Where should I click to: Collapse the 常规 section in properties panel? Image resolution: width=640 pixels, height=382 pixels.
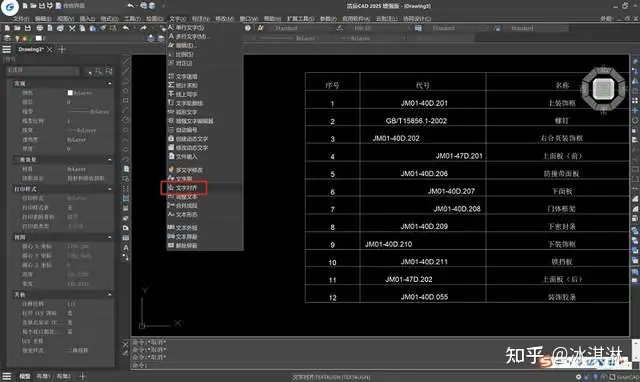109,83
